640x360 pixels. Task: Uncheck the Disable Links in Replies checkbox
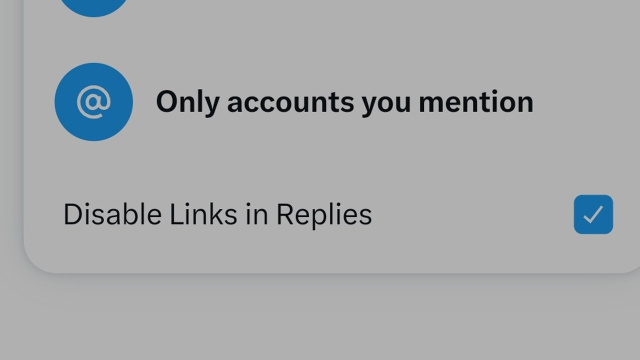click(593, 214)
